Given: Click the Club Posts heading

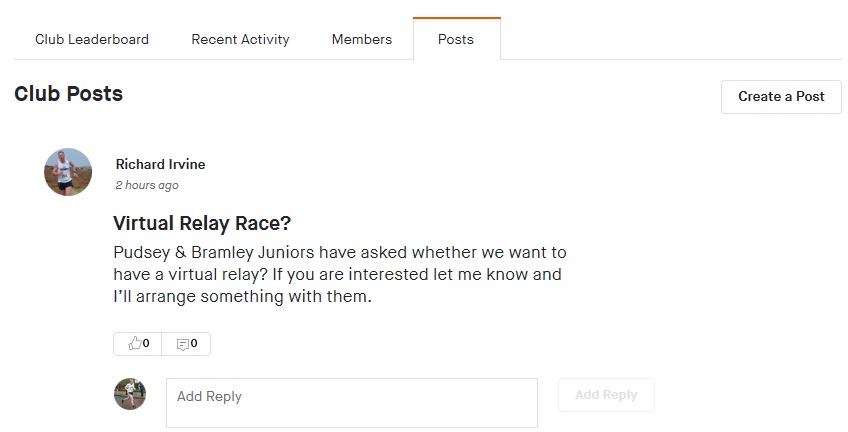Looking at the screenshot, I should click(68, 94).
